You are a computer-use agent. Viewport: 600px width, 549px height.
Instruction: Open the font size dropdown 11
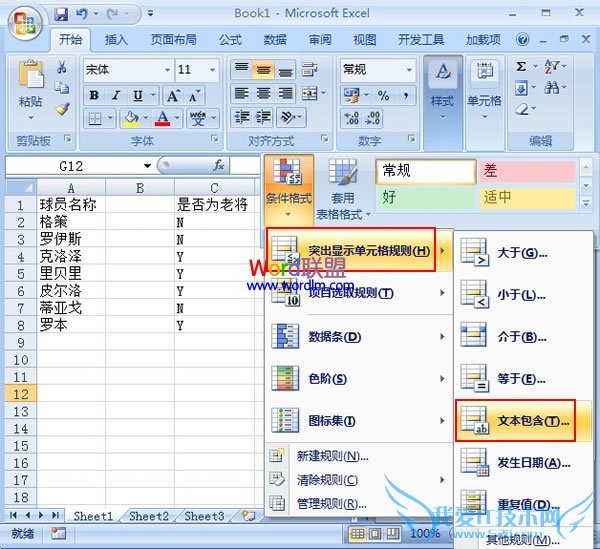(212, 70)
